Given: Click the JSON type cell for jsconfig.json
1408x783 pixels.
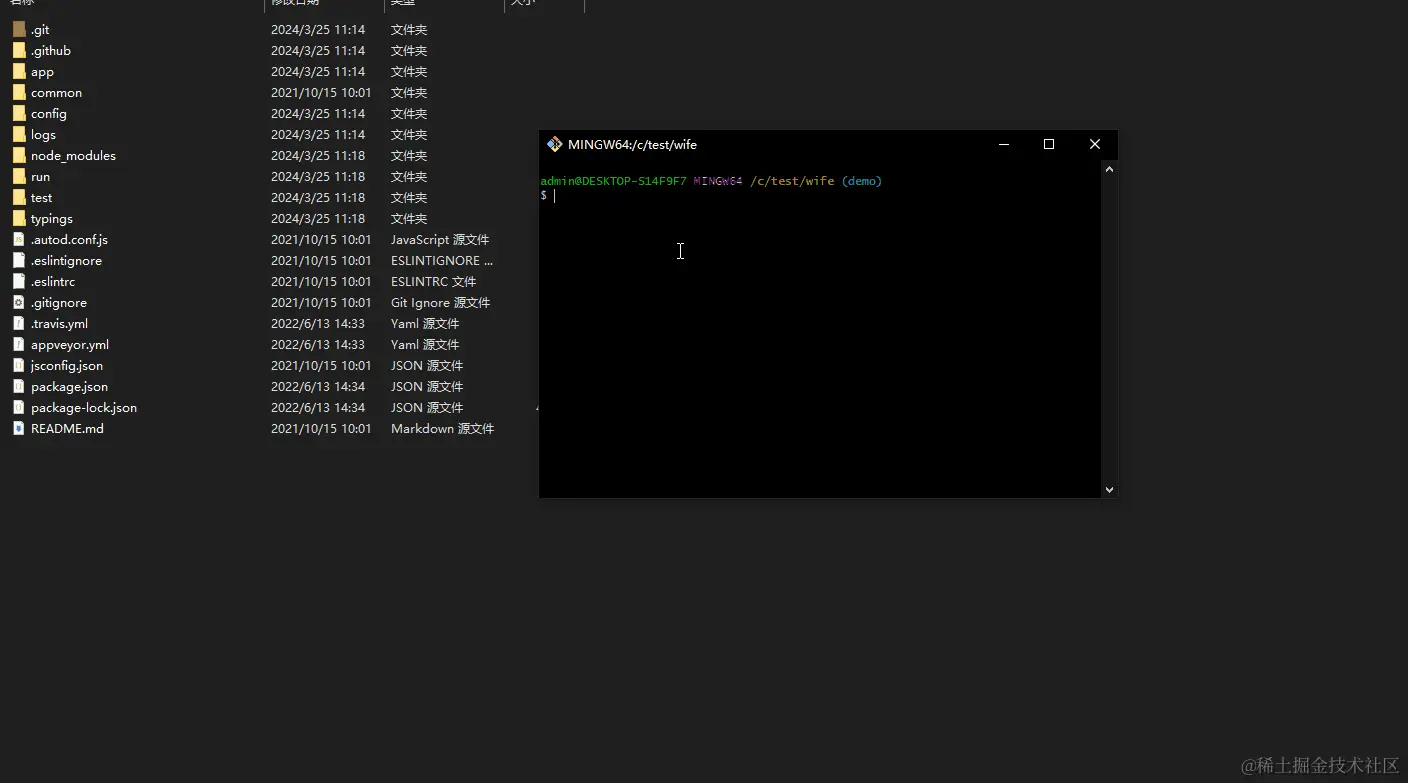Looking at the screenshot, I should (x=427, y=366).
